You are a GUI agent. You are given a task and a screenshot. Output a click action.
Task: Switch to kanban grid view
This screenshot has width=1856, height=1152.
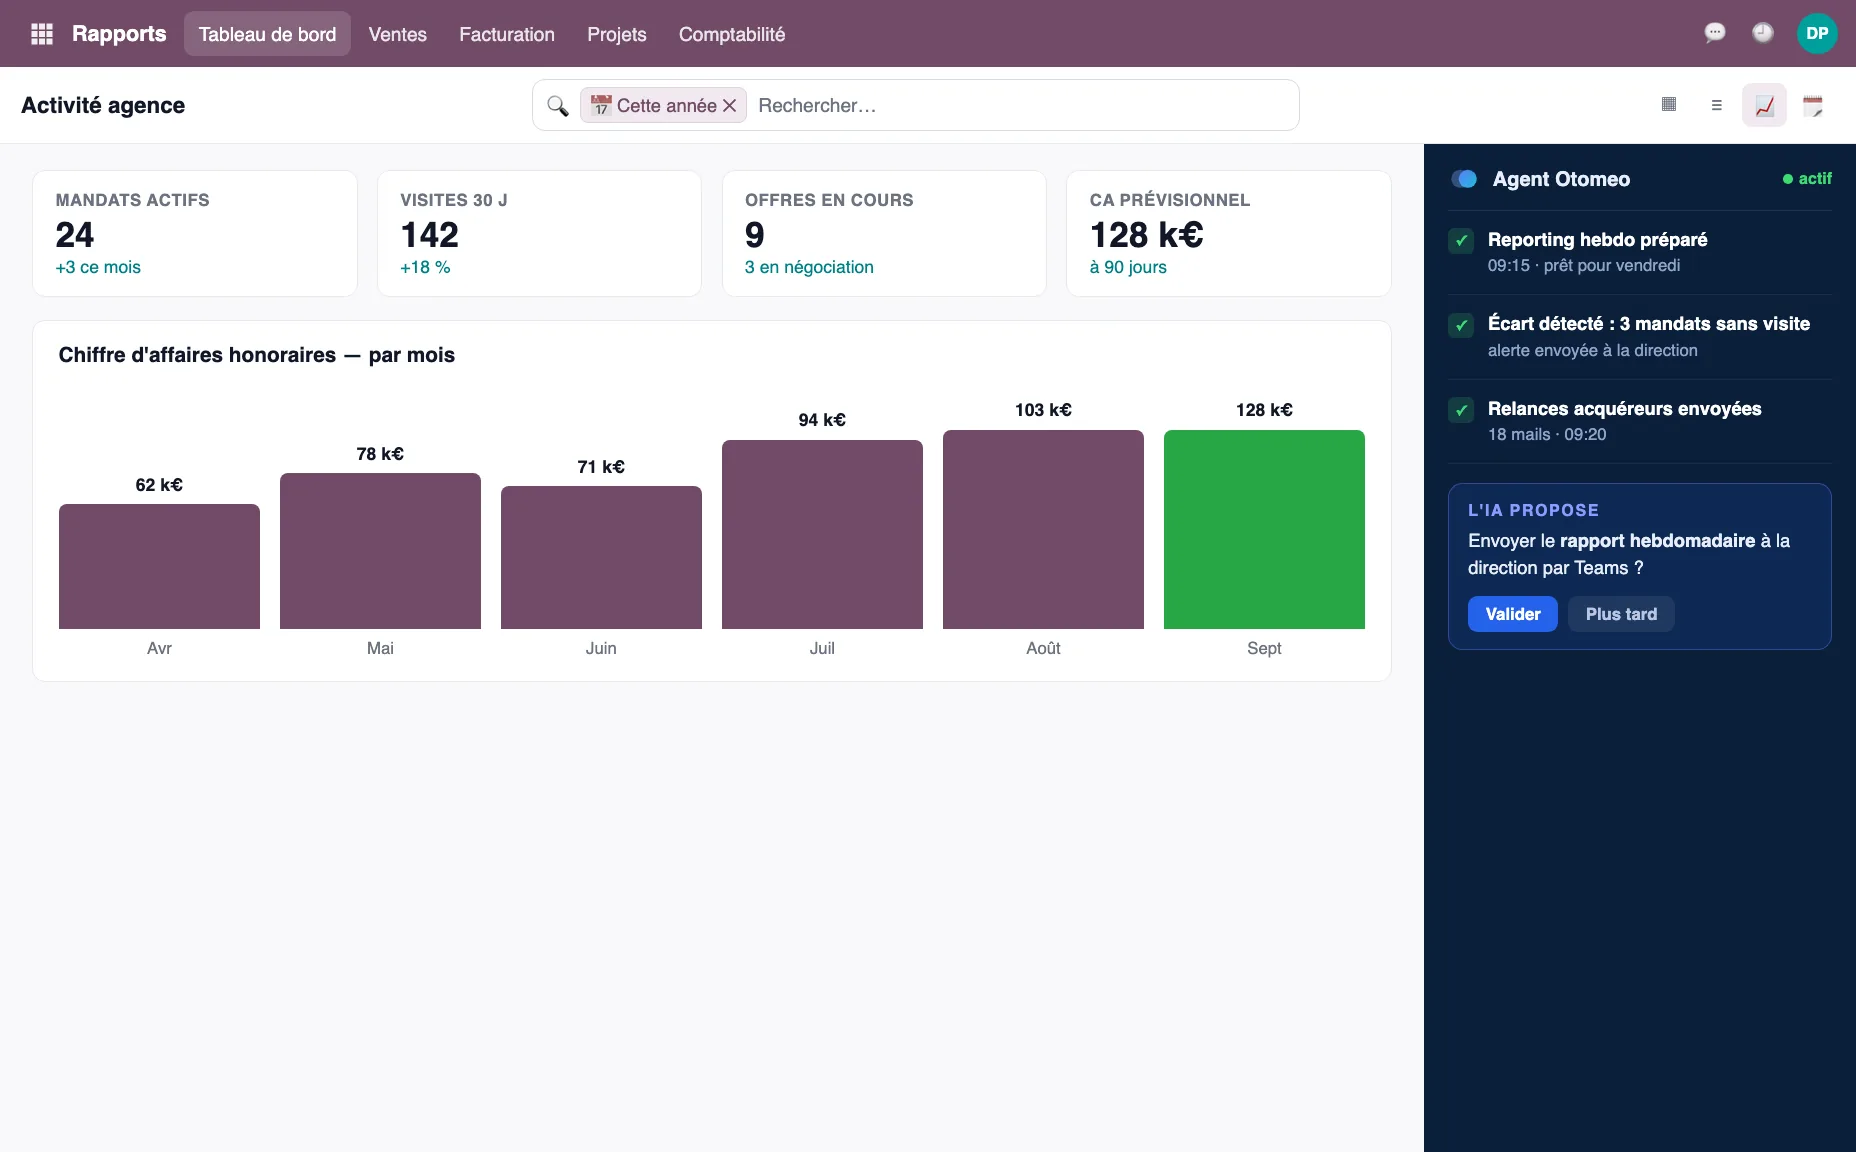1668,105
